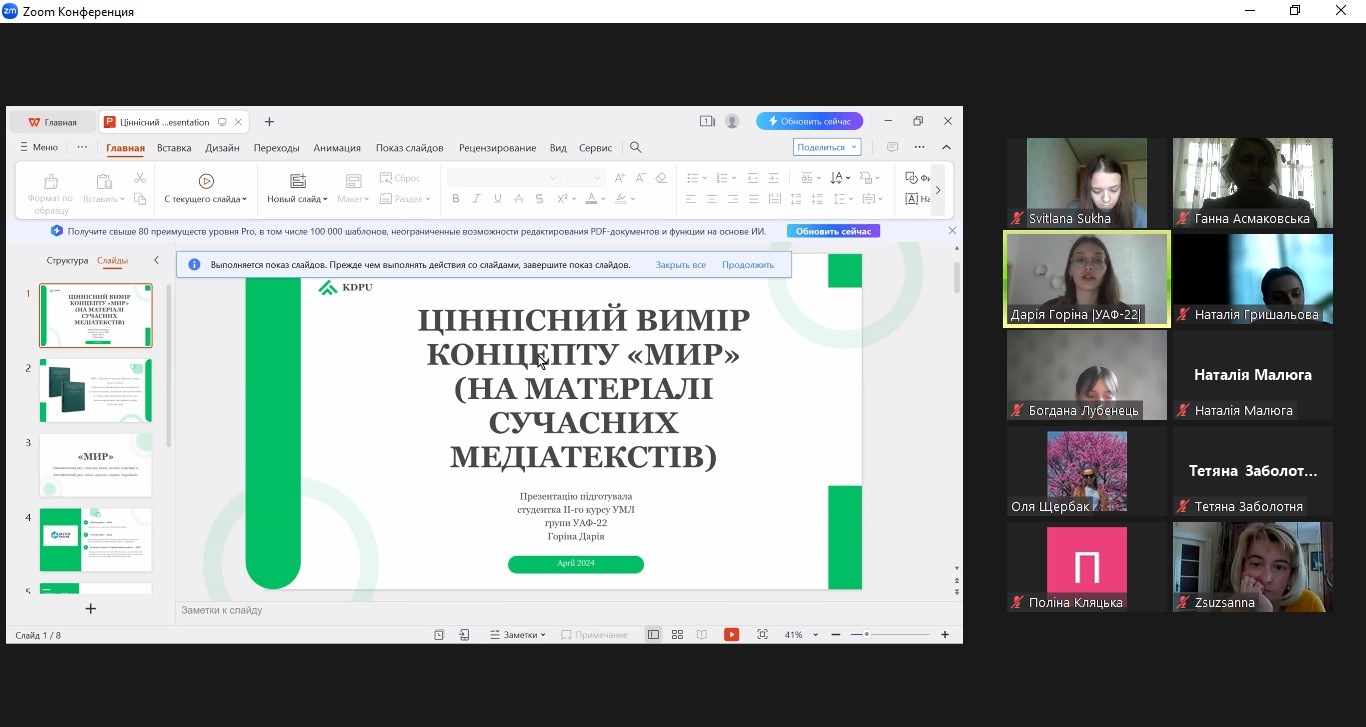Click the decrease font size icon

tap(640, 178)
